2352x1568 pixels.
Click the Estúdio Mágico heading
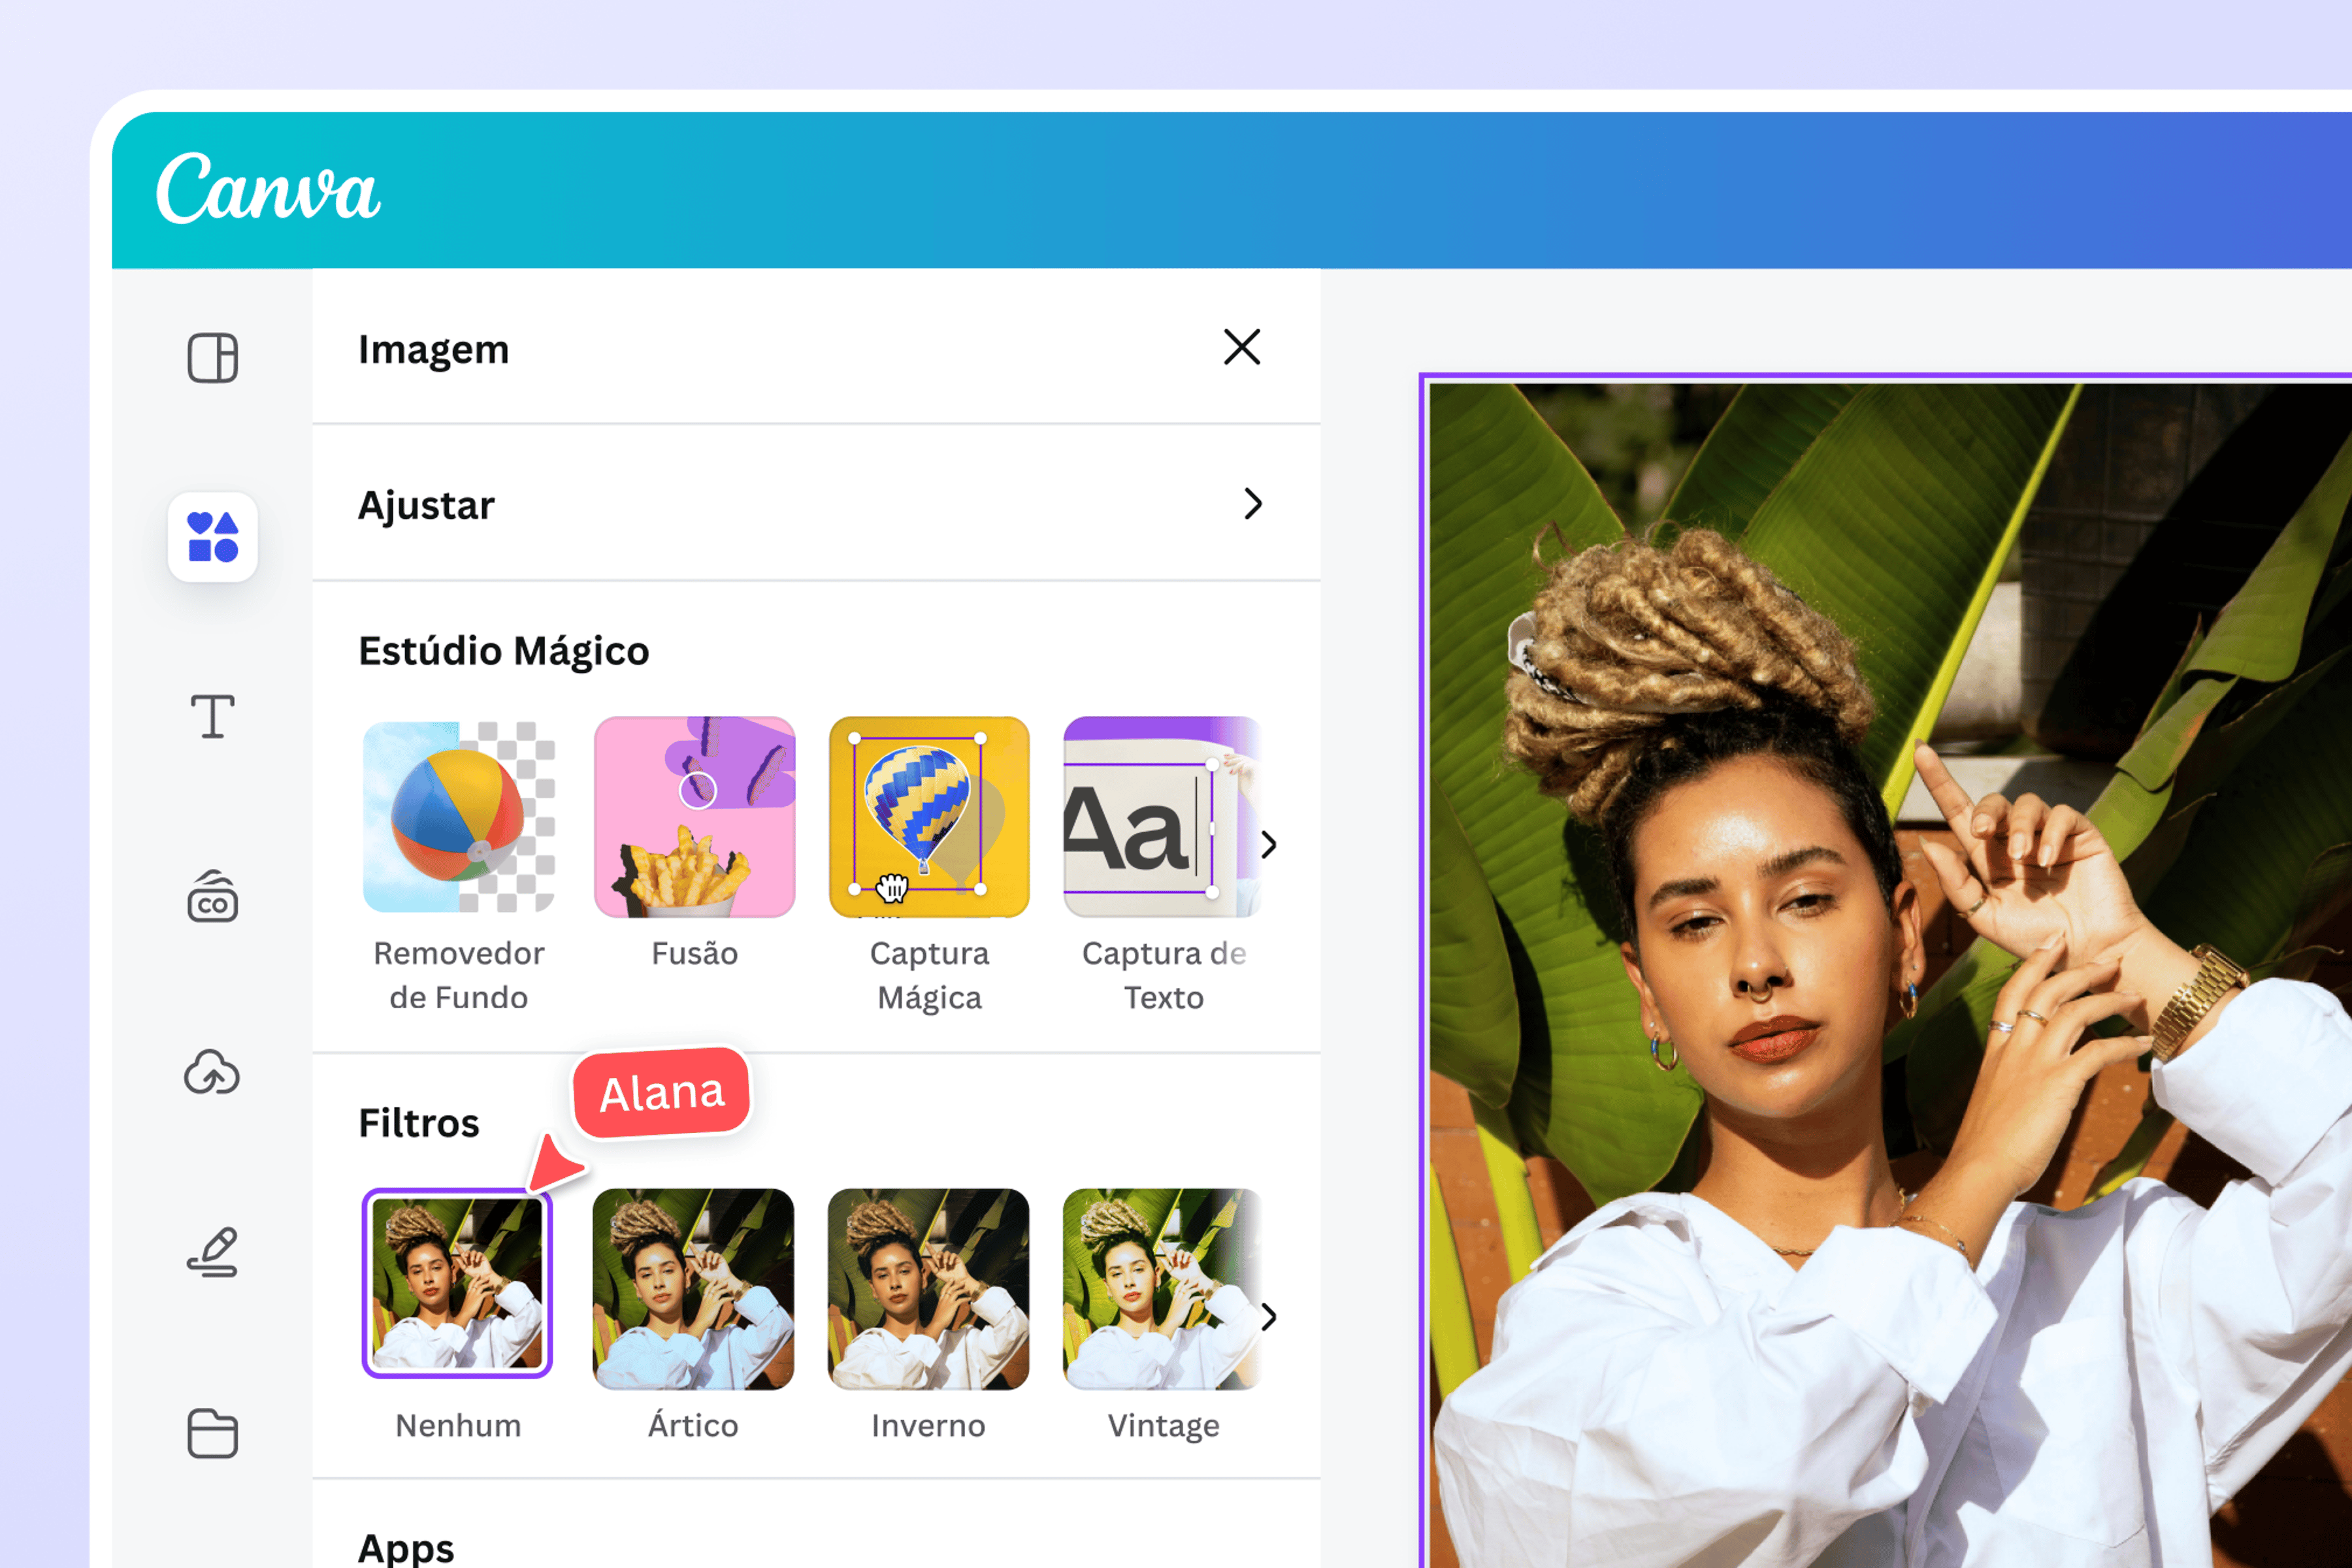coord(503,651)
